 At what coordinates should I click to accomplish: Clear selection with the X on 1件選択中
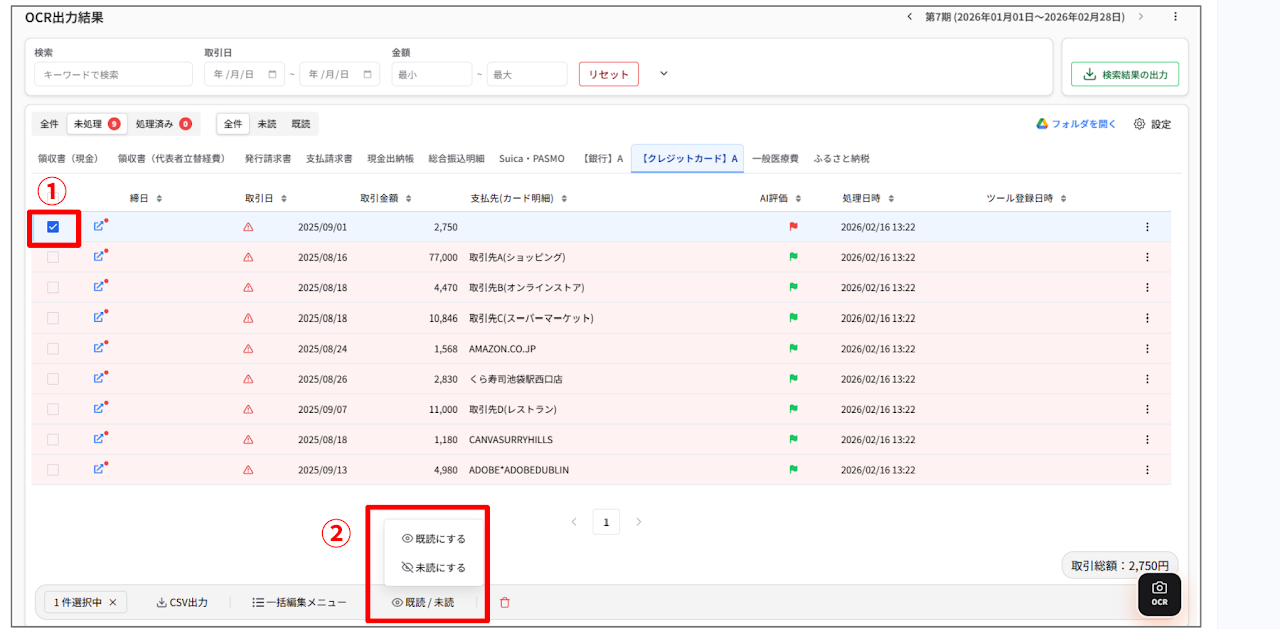(x=113, y=602)
